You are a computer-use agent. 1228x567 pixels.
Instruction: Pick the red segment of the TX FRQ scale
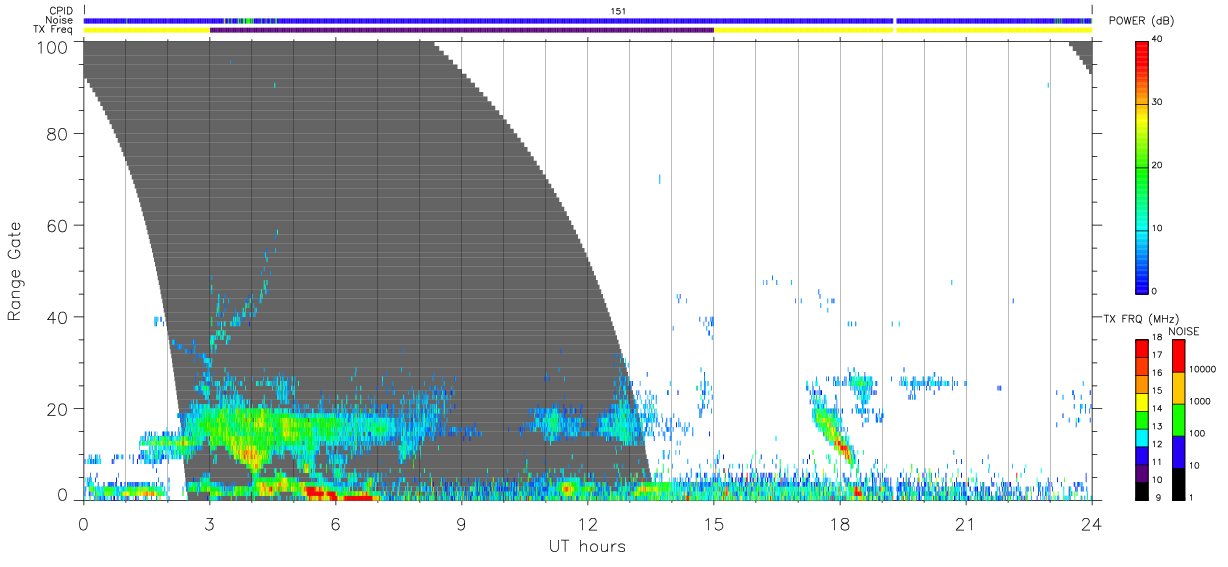[x=1141, y=349]
